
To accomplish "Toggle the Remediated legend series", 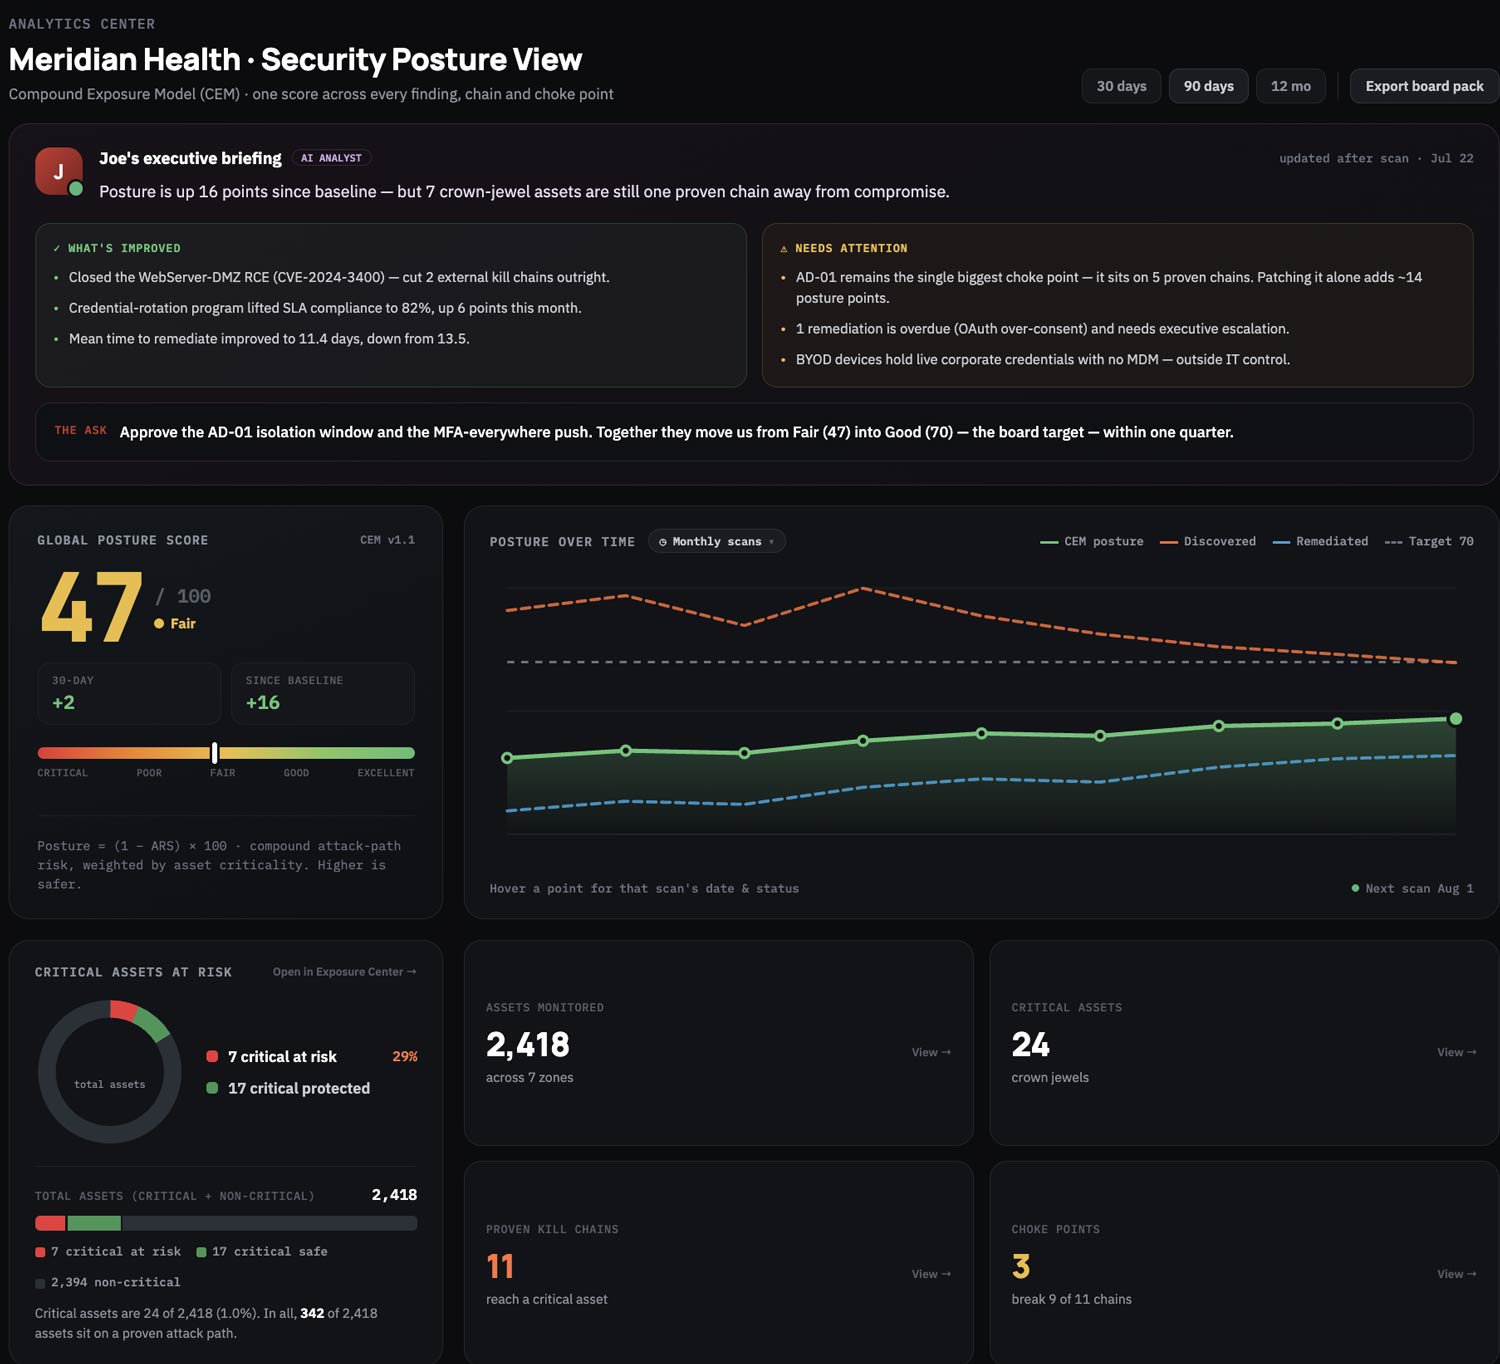I will 1320,541.
